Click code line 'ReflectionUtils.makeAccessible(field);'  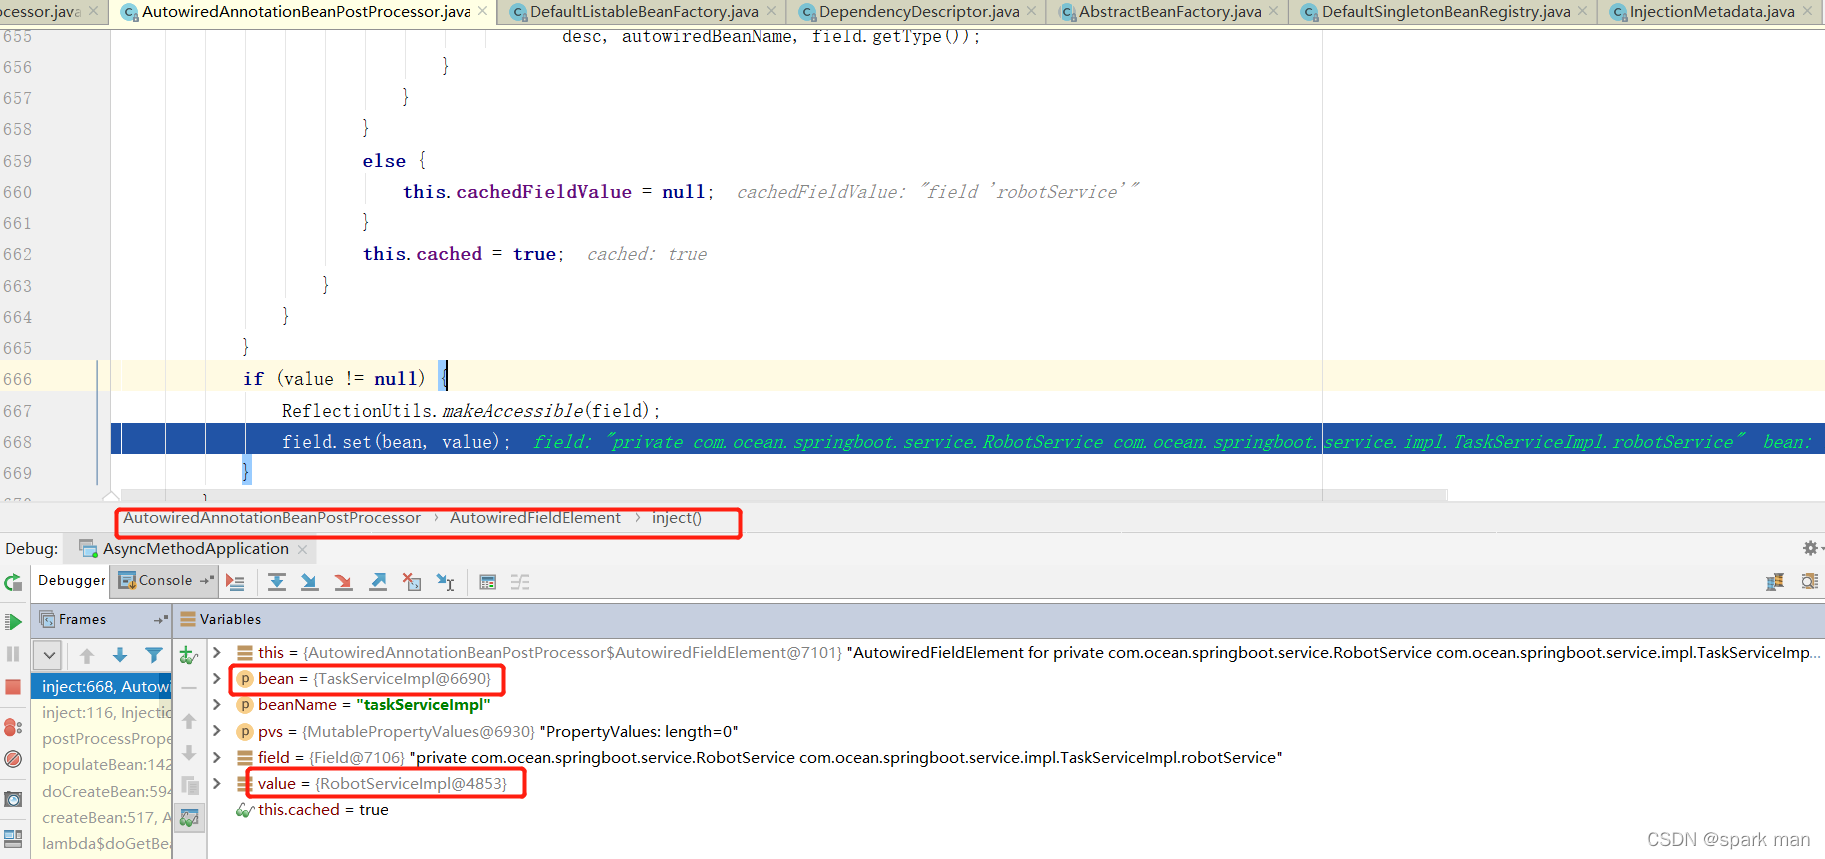471,411
